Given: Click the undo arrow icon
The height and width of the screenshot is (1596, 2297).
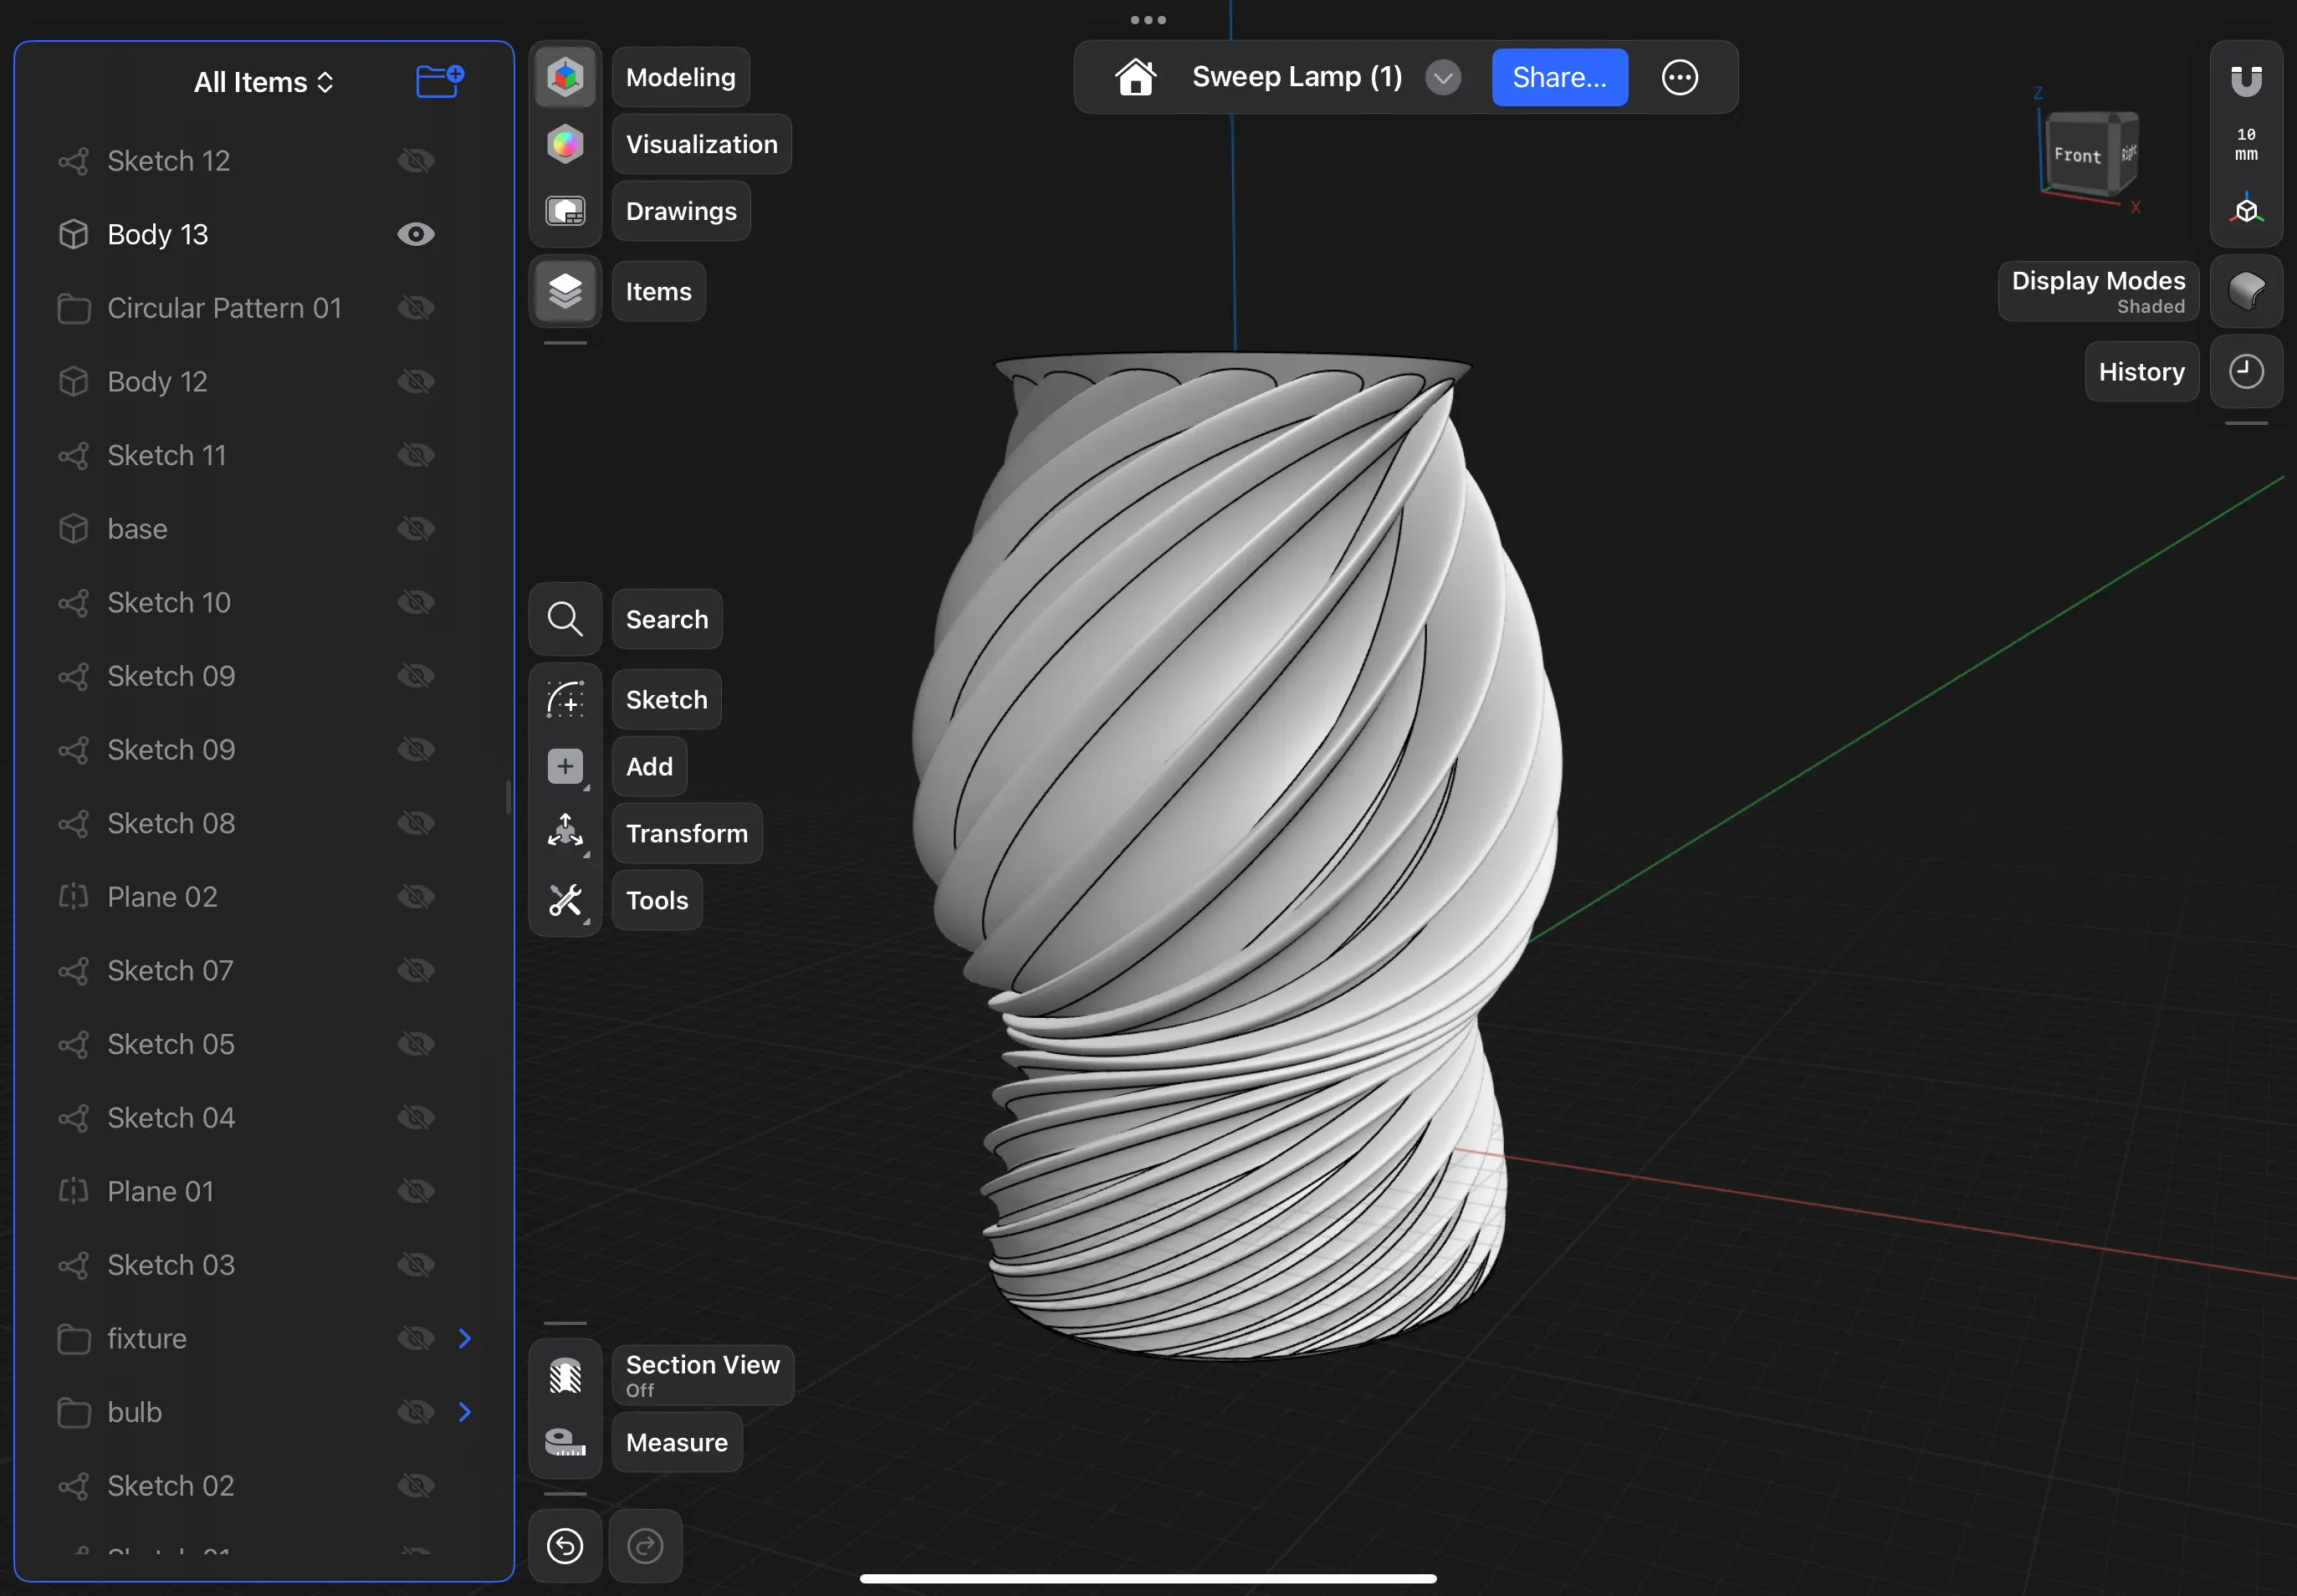Looking at the screenshot, I should point(565,1545).
